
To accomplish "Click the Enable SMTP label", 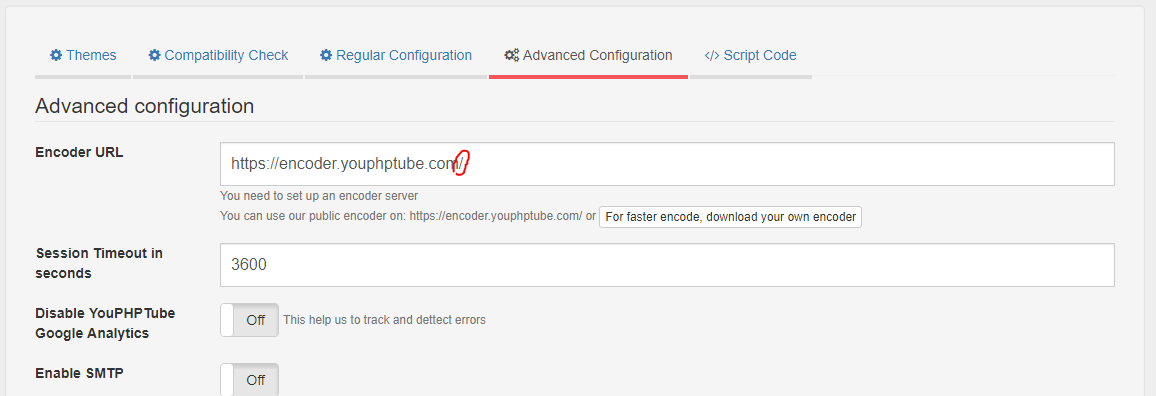I will [79, 373].
